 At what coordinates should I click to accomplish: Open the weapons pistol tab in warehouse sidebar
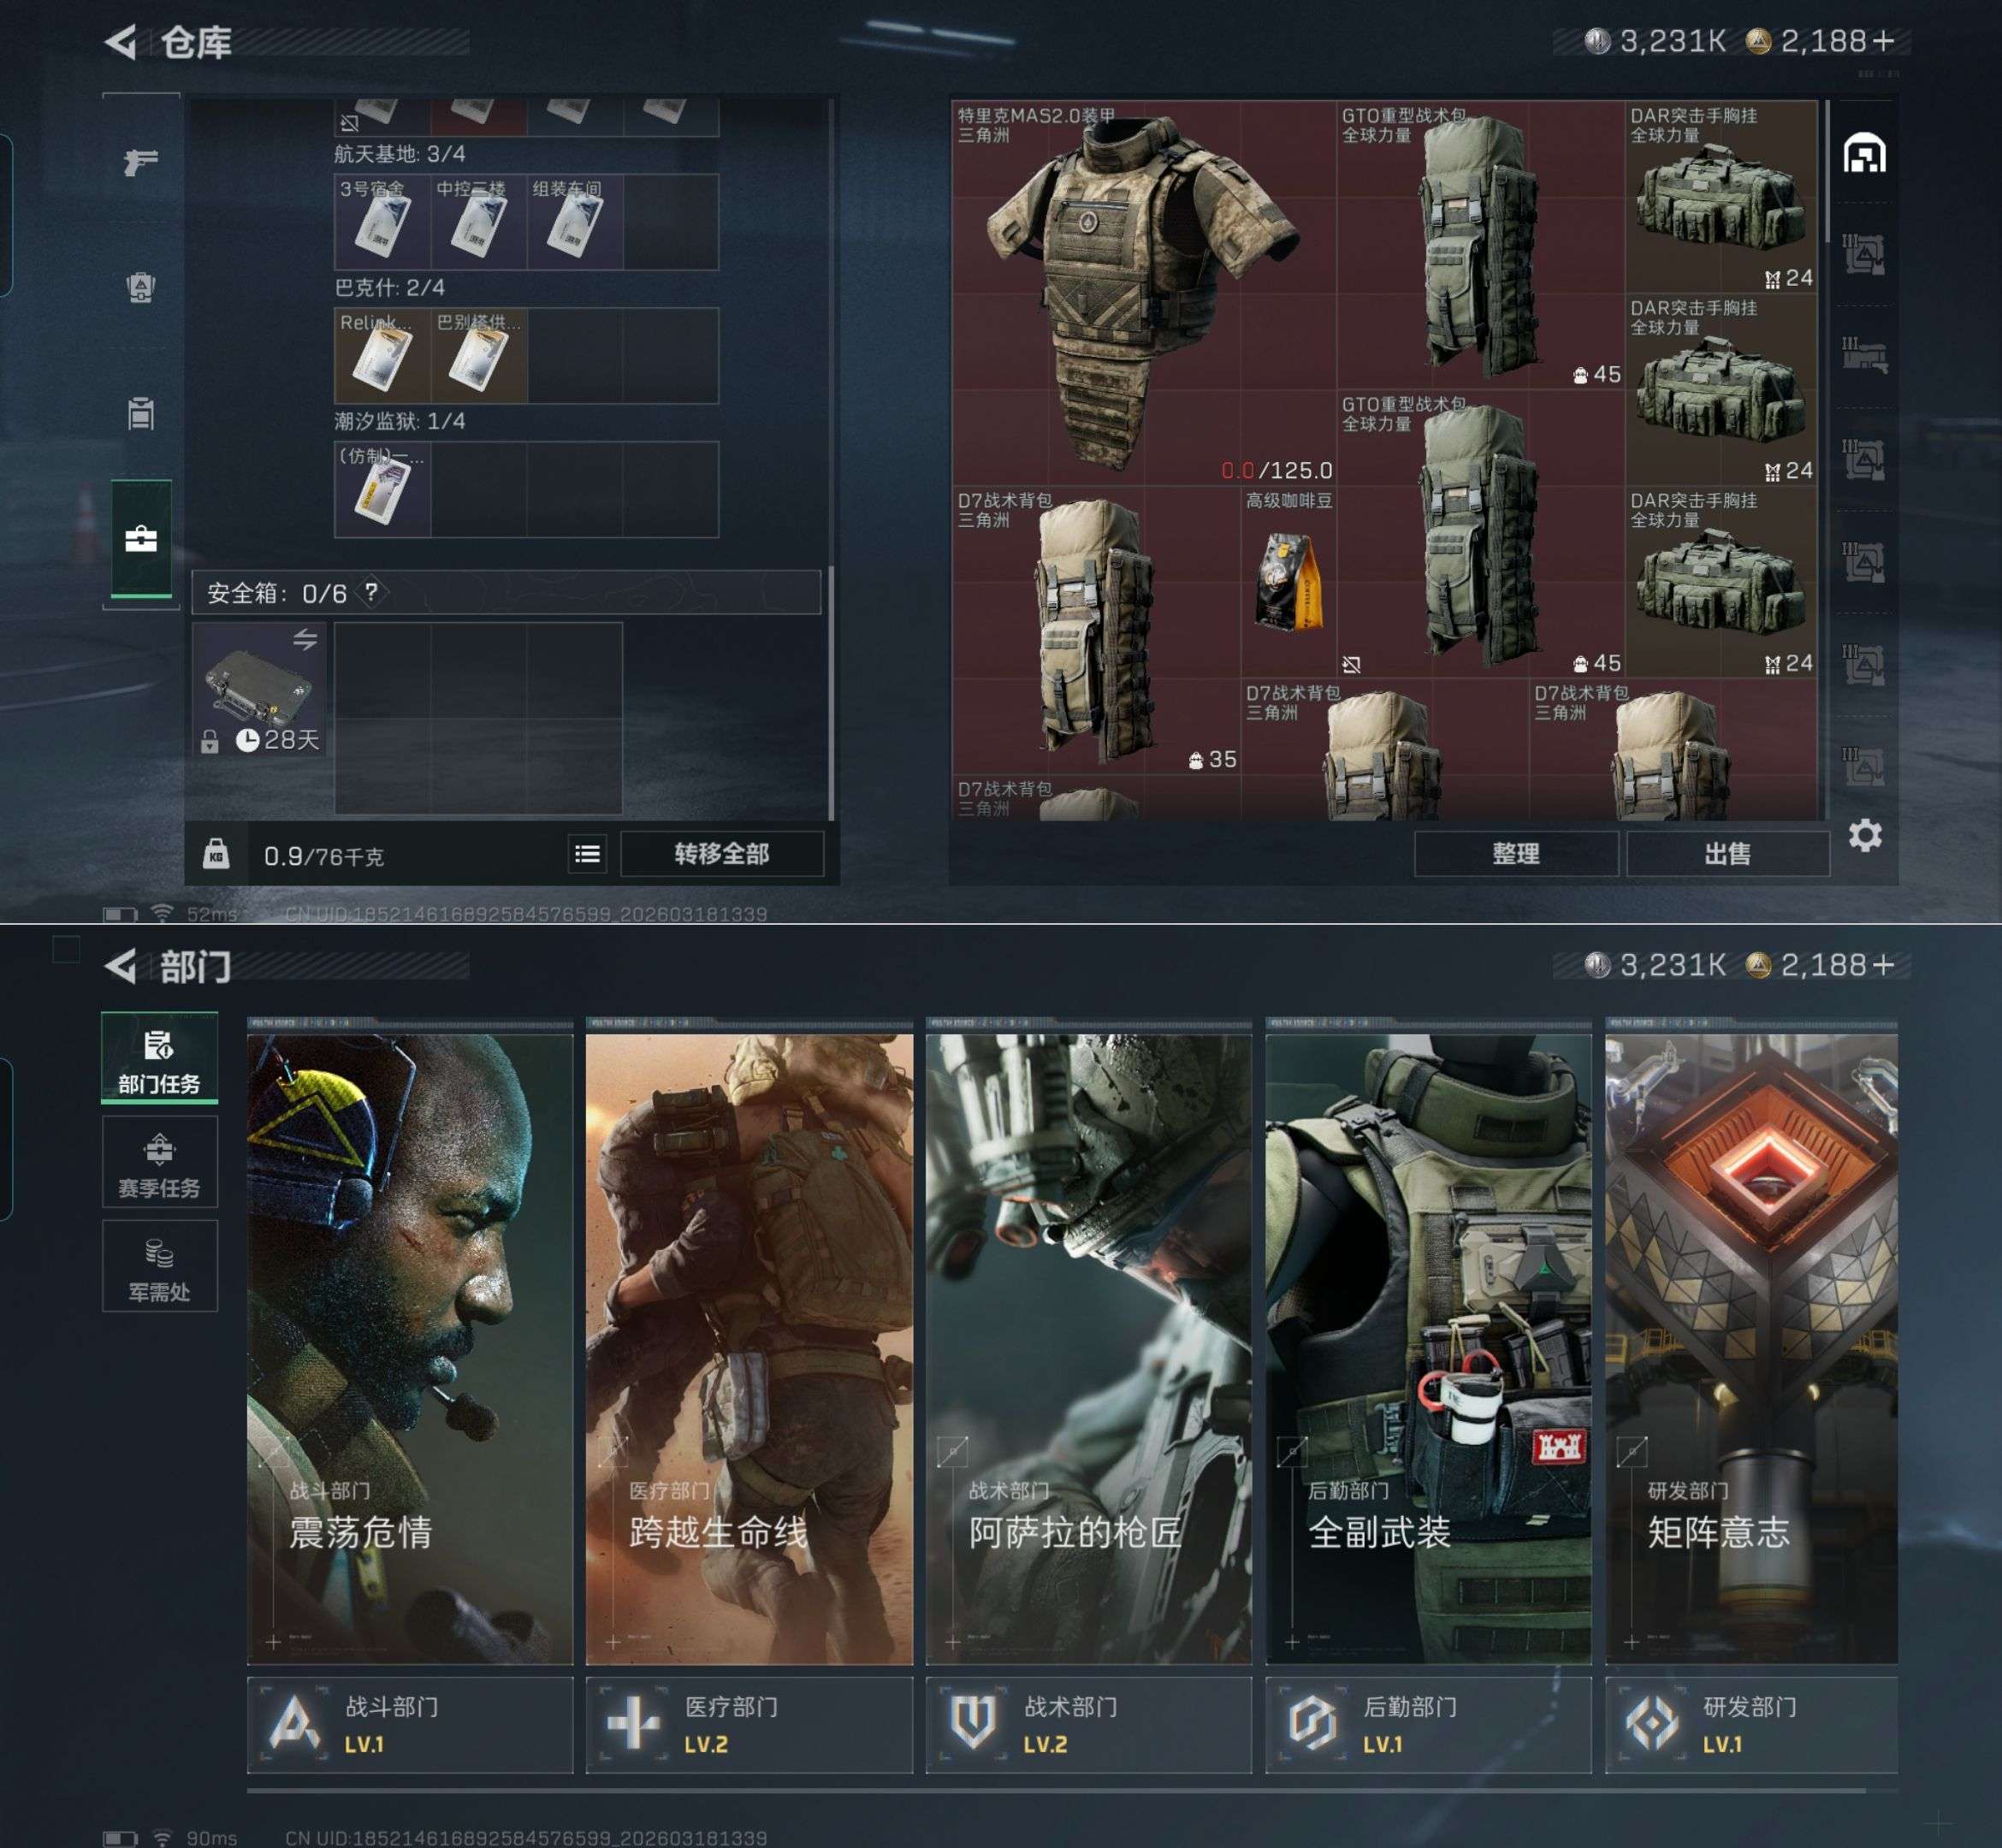coord(141,161)
